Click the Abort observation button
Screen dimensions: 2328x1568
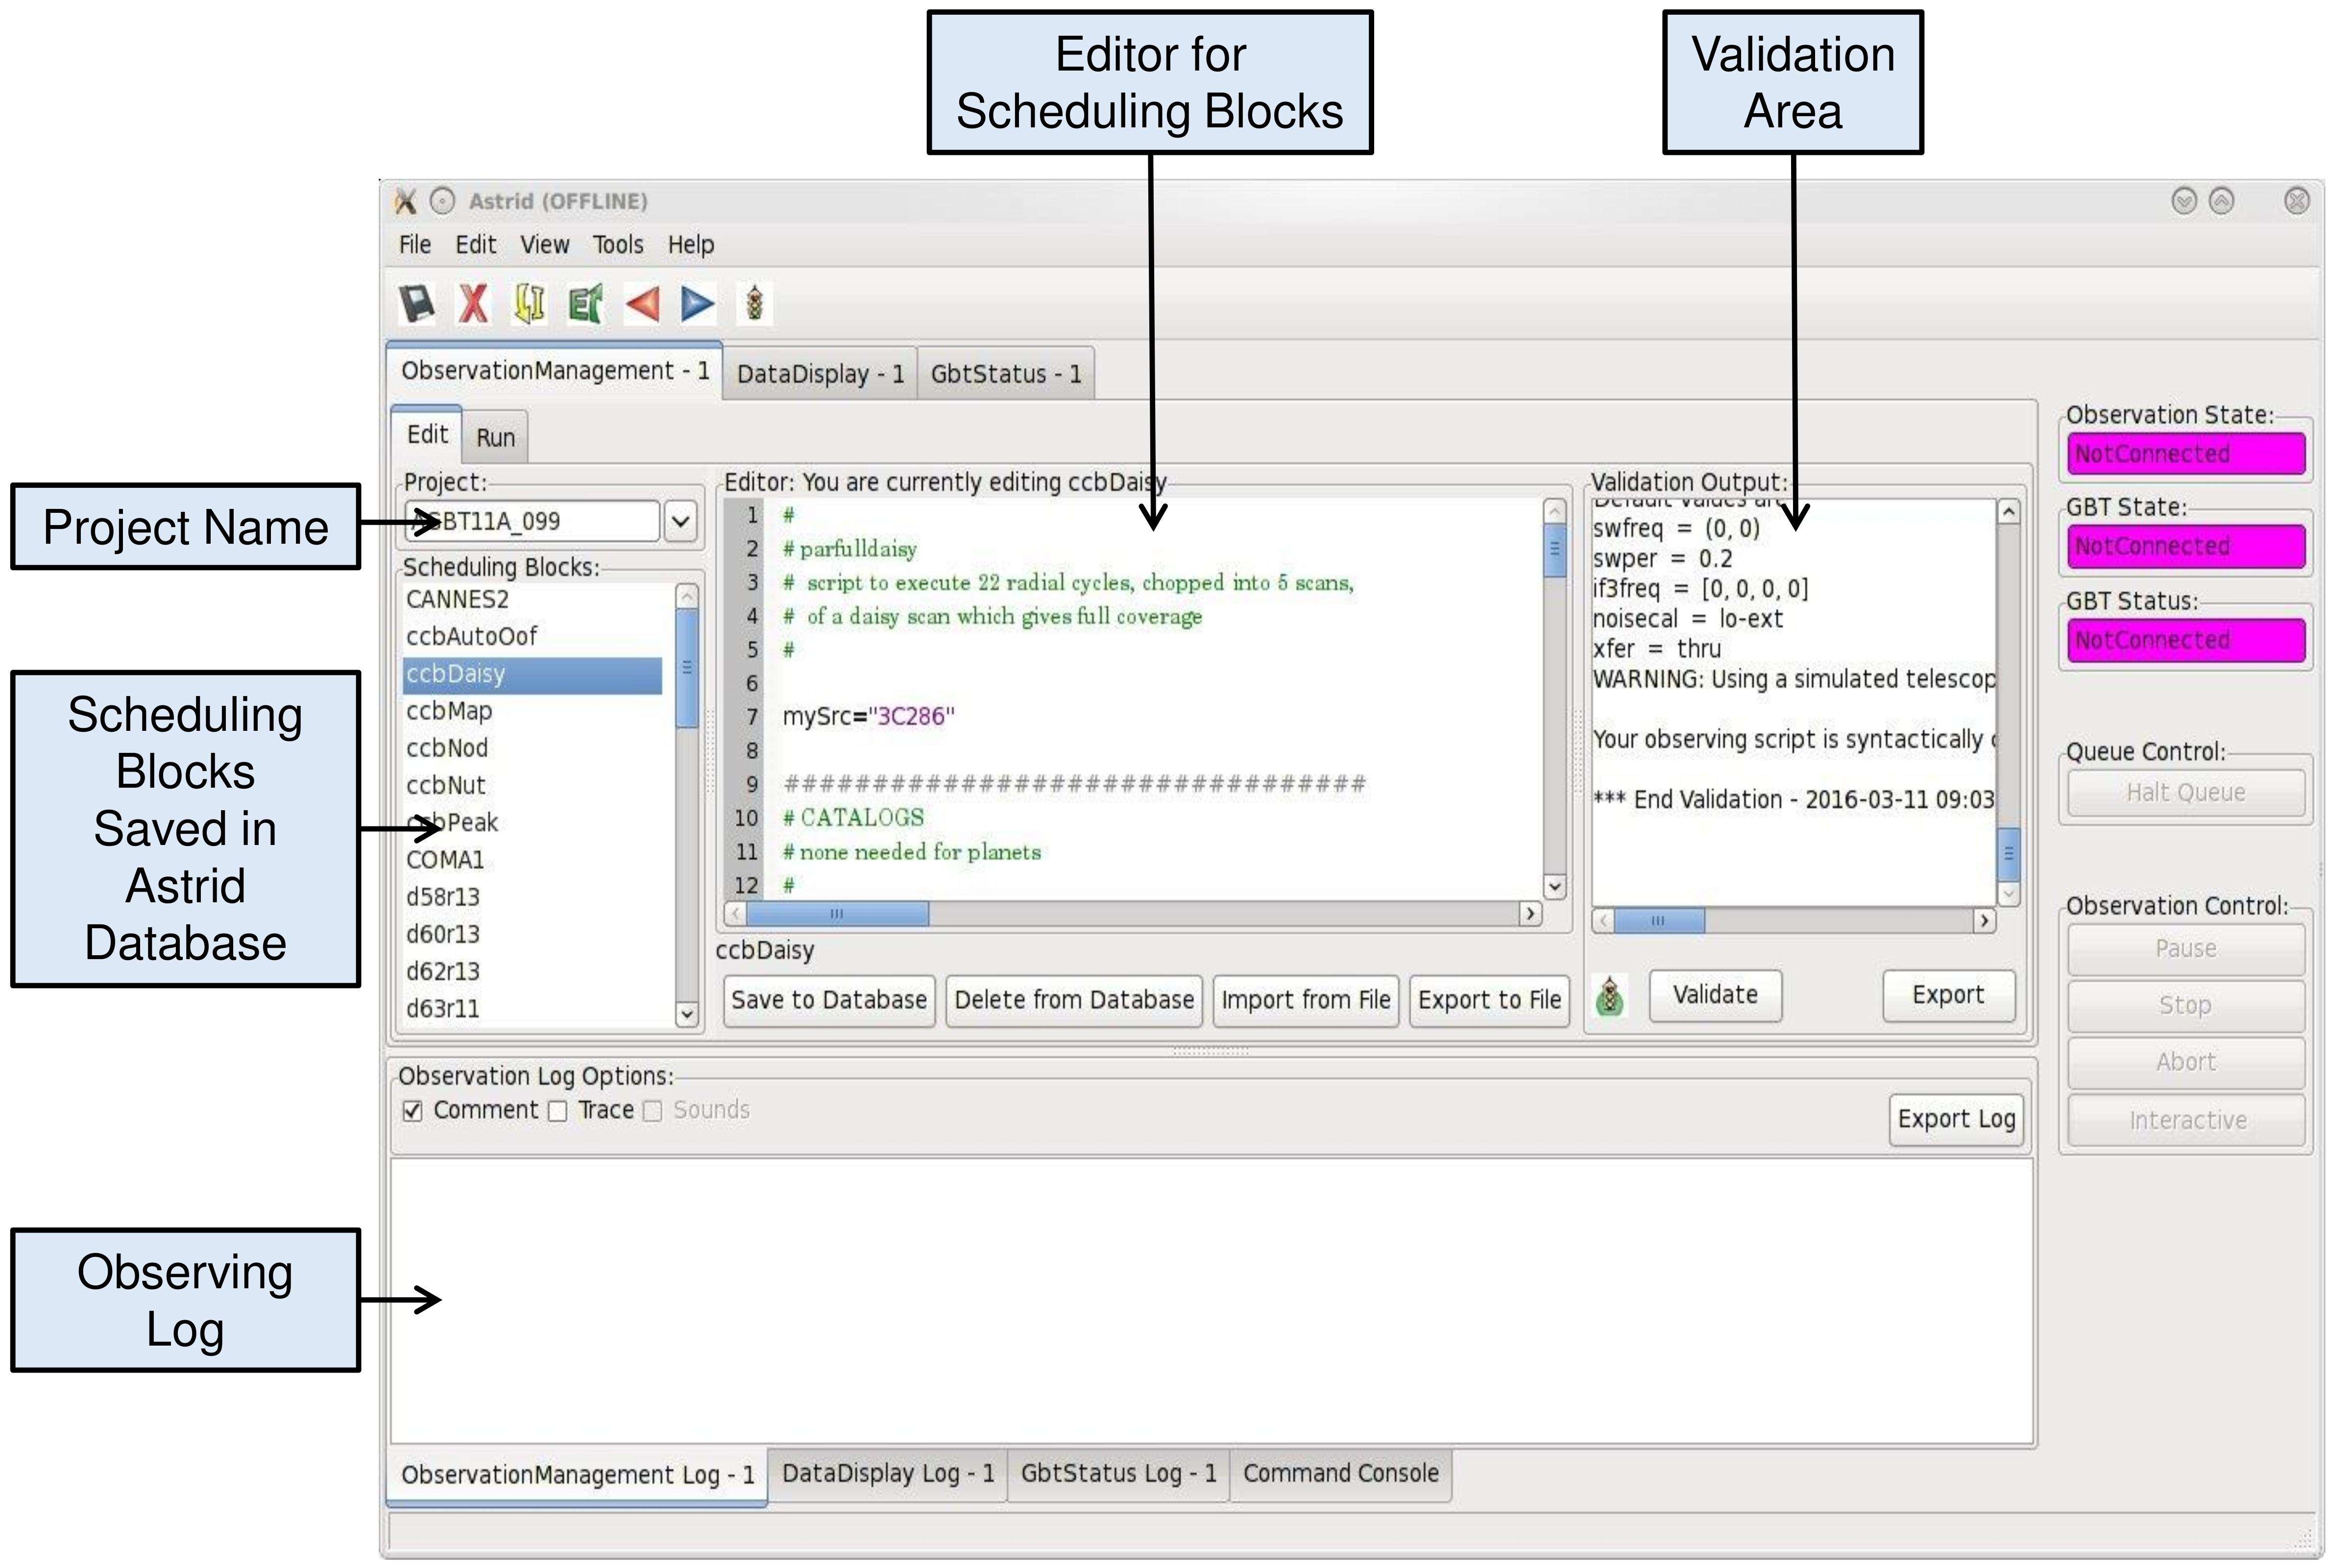2186,1062
